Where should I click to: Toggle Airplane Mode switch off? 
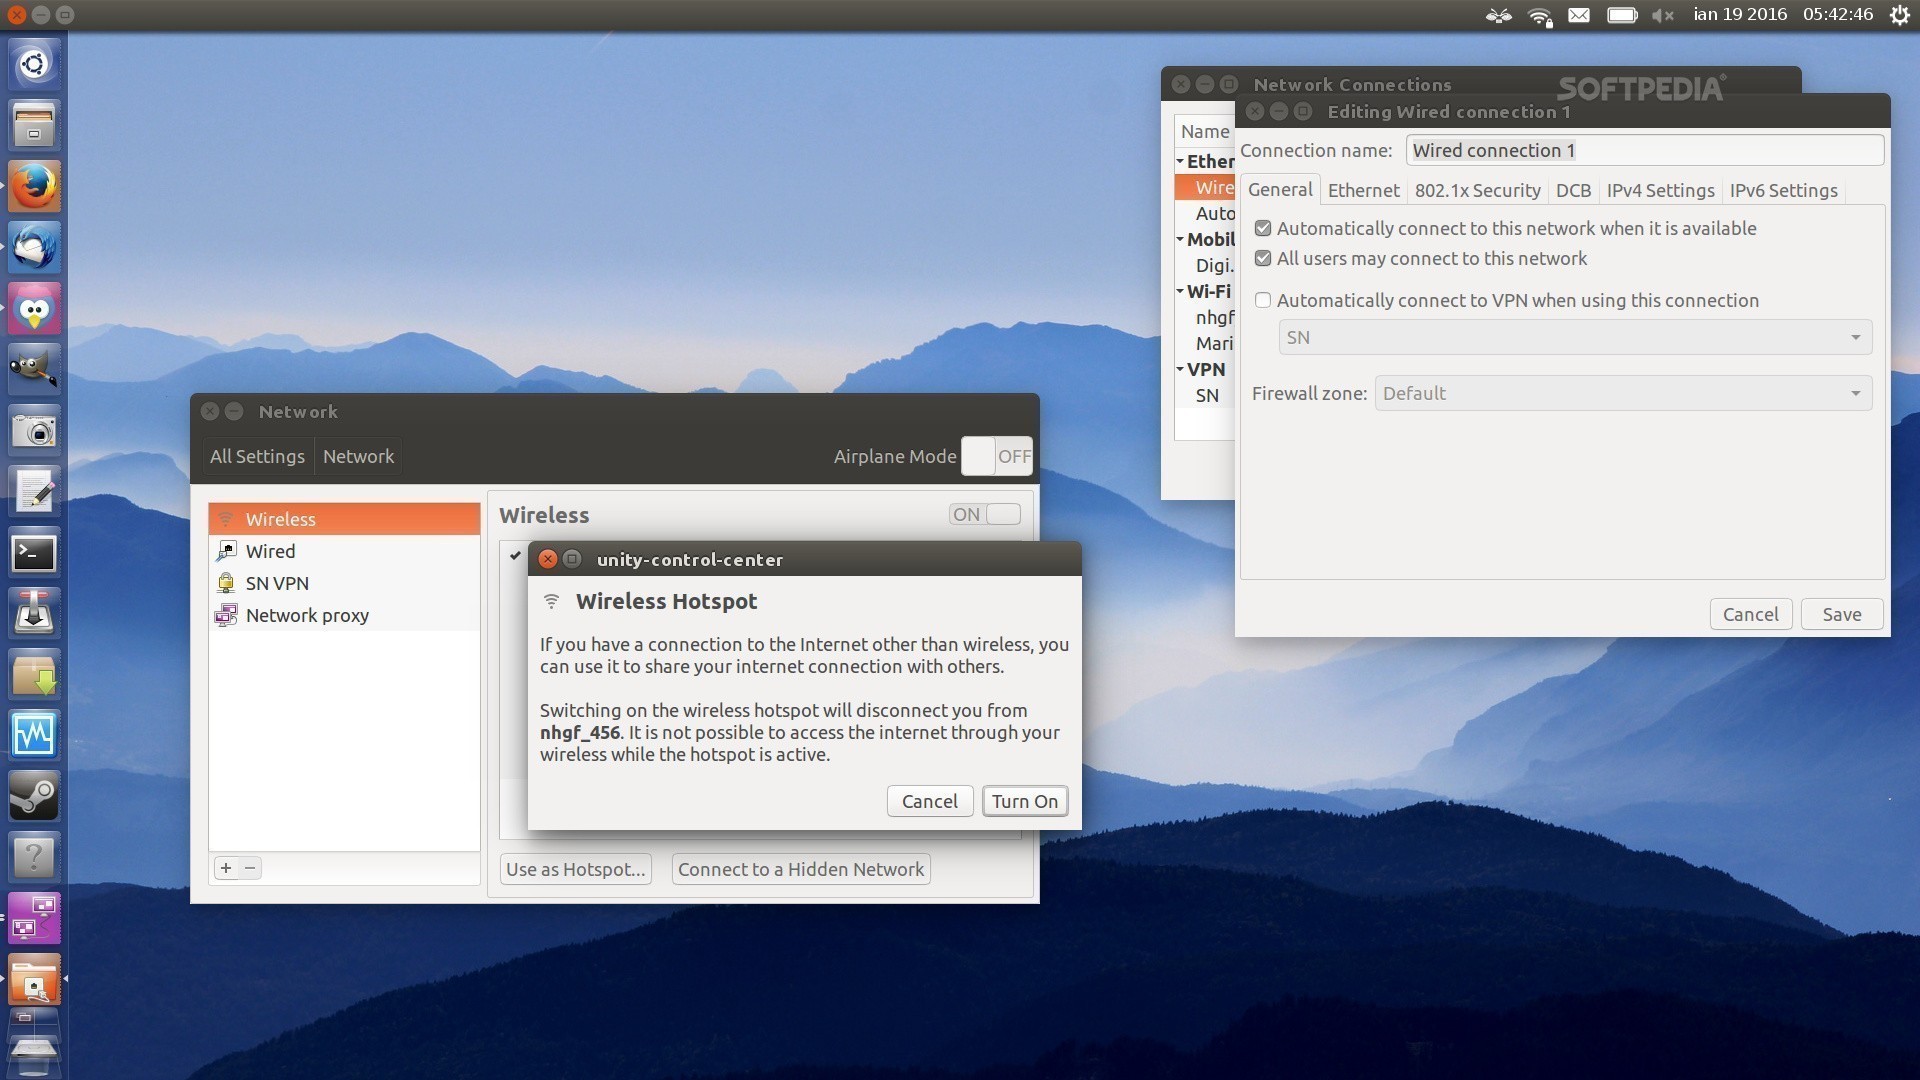(996, 455)
